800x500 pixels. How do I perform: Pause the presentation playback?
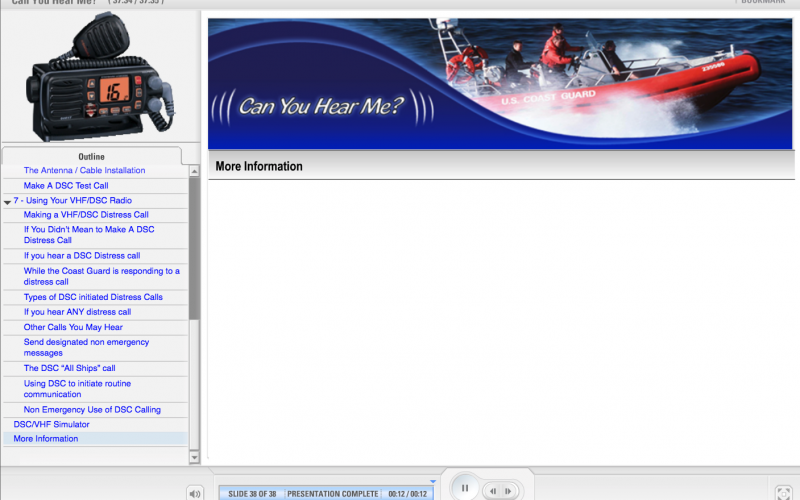pos(465,488)
